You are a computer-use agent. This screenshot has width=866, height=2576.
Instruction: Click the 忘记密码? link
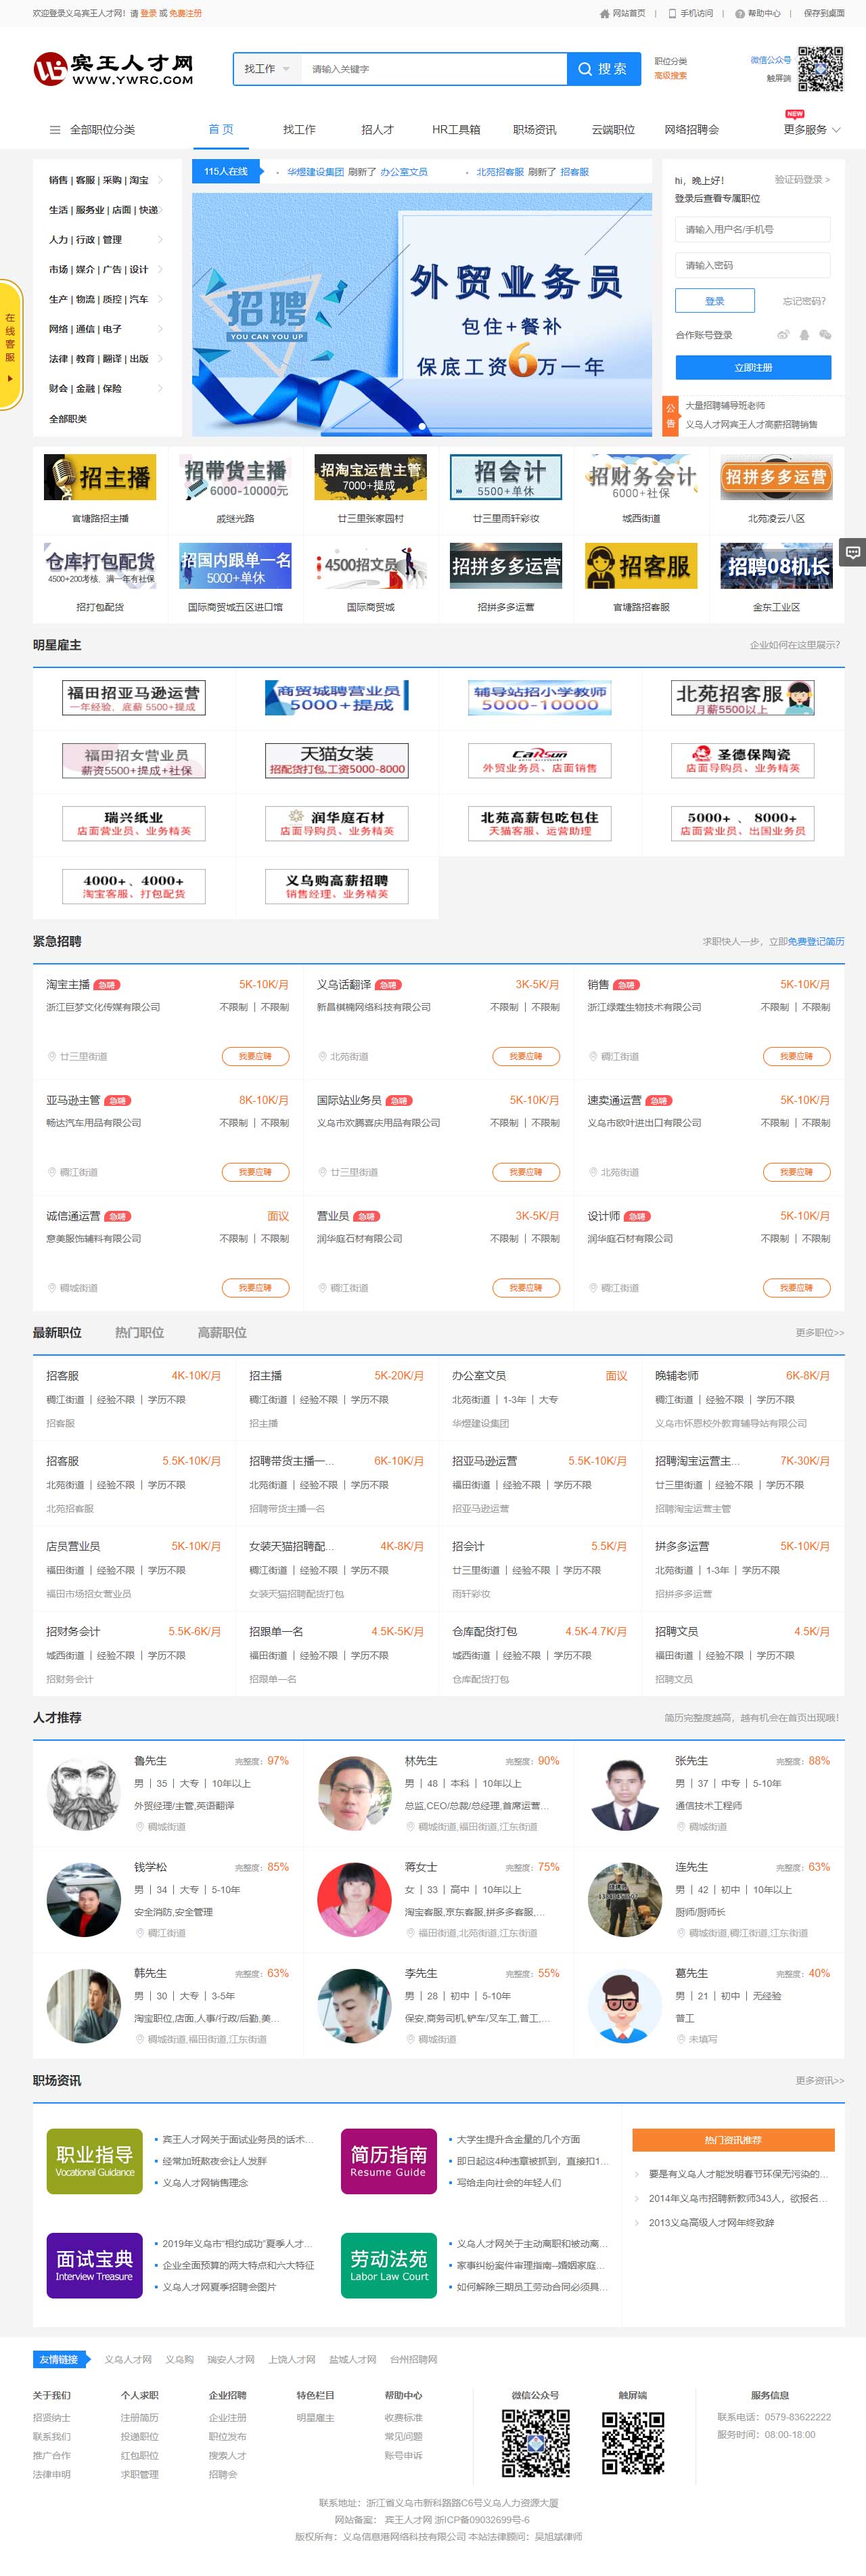point(803,301)
